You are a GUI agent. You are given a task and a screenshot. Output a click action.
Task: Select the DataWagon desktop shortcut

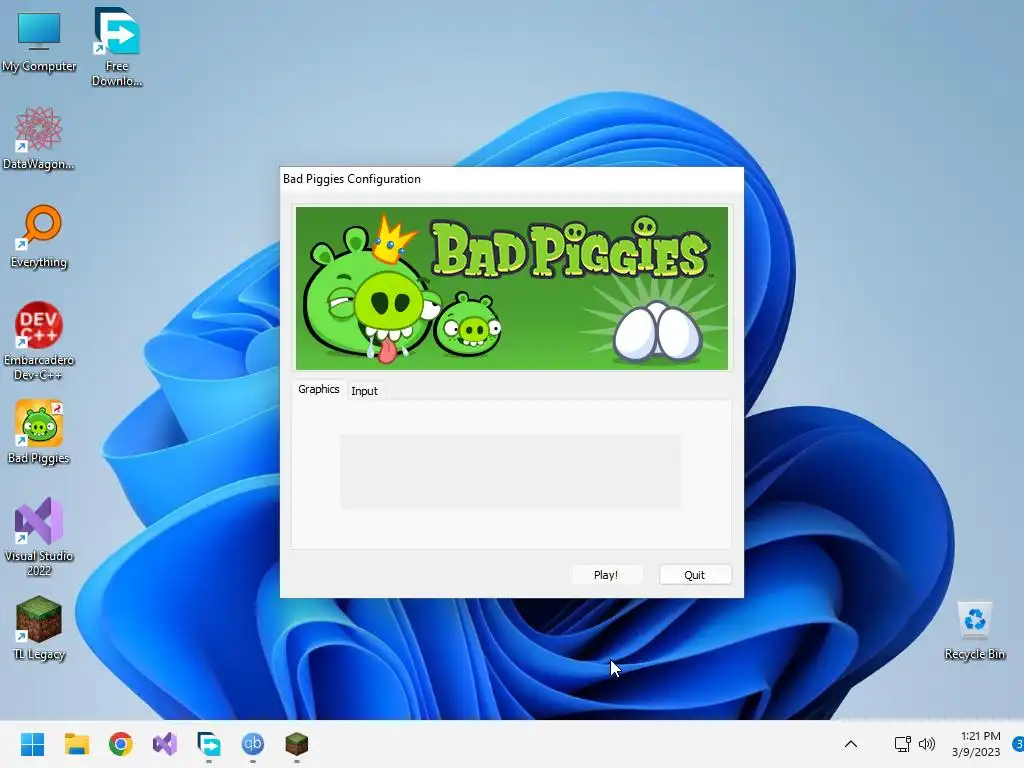pyautogui.click(x=39, y=138)
